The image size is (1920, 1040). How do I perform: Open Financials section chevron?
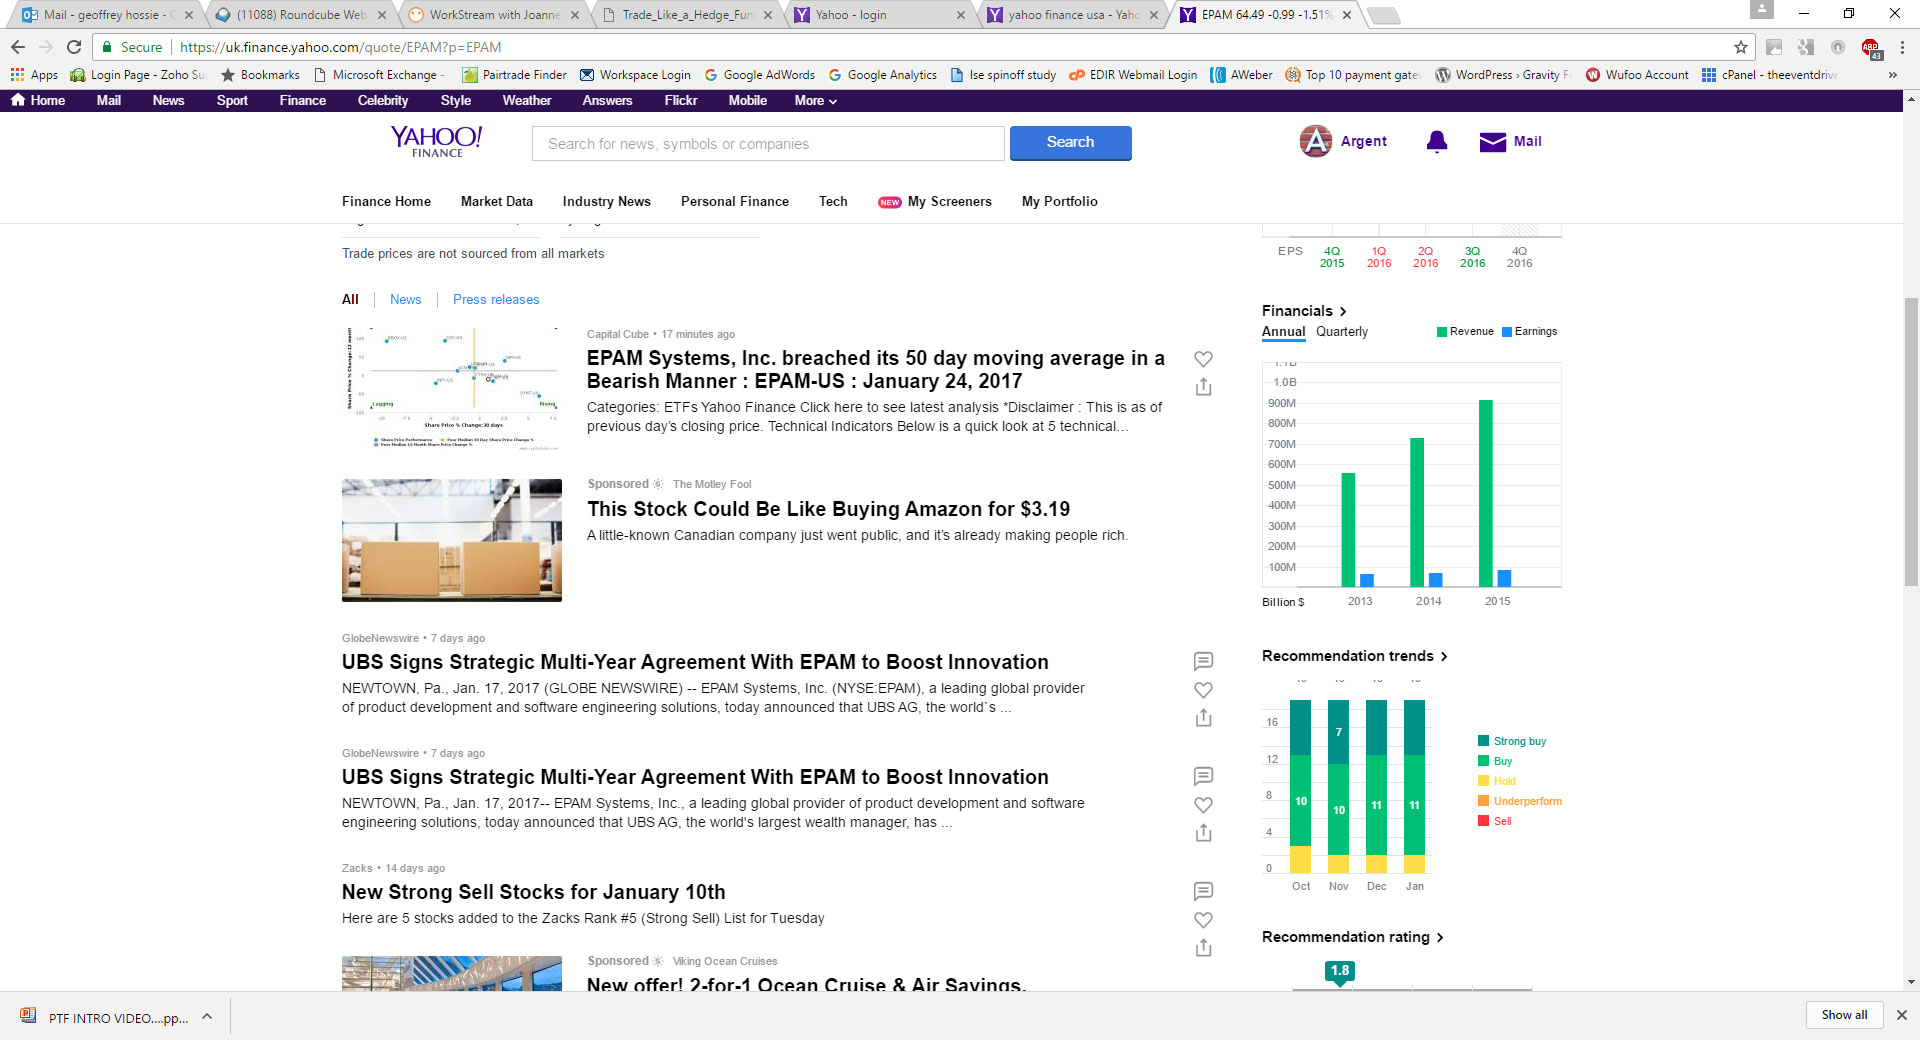tap(1343, 311)
